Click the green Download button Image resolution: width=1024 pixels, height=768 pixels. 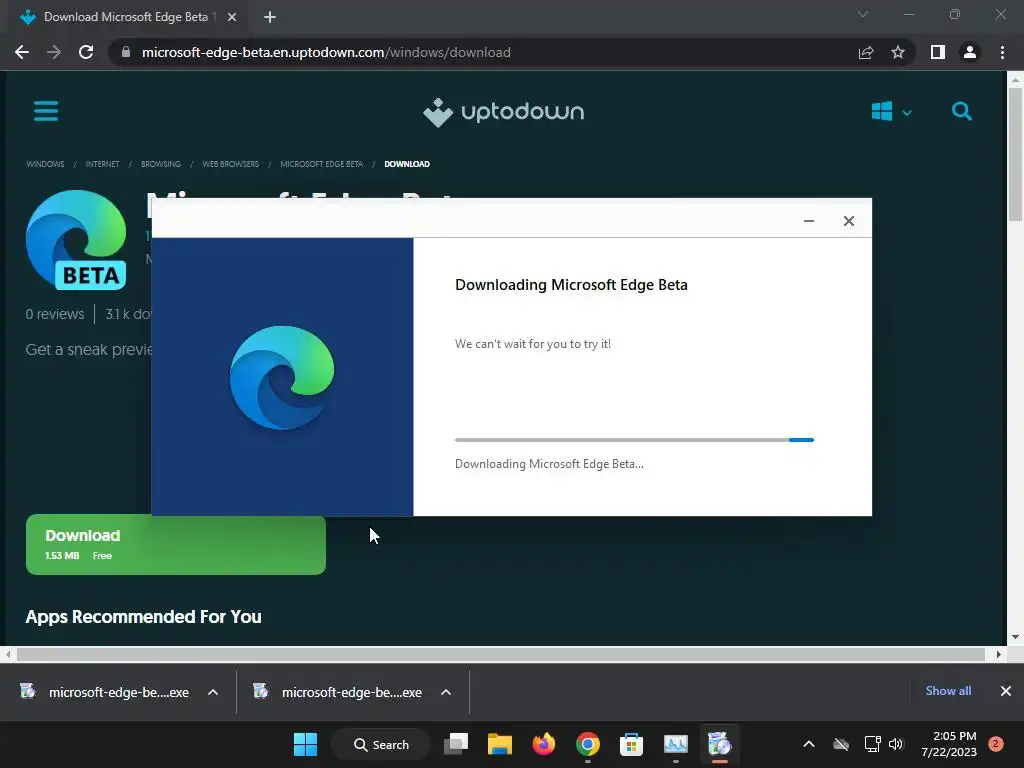click(176, 545)
